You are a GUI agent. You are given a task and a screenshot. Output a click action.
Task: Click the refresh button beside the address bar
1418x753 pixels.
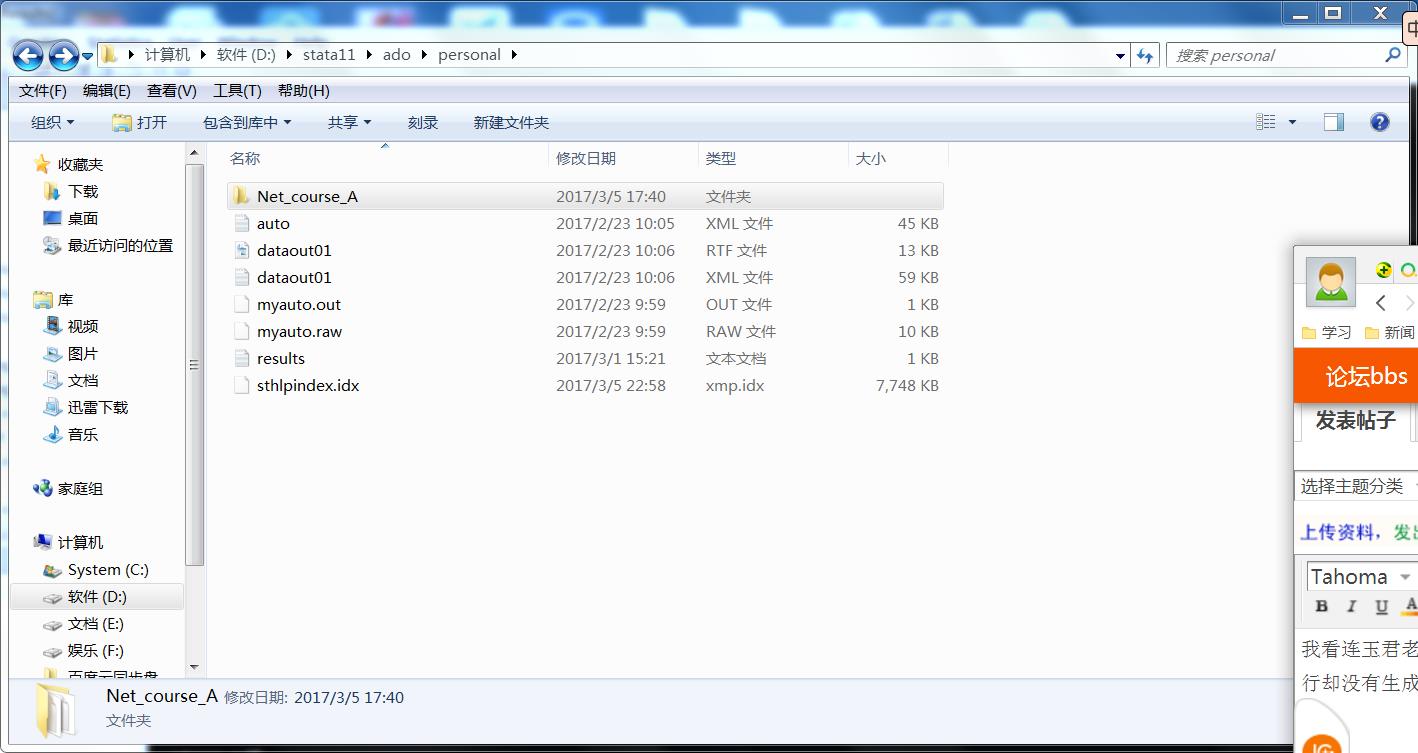pyautogui.click(x=1145, y=56)
